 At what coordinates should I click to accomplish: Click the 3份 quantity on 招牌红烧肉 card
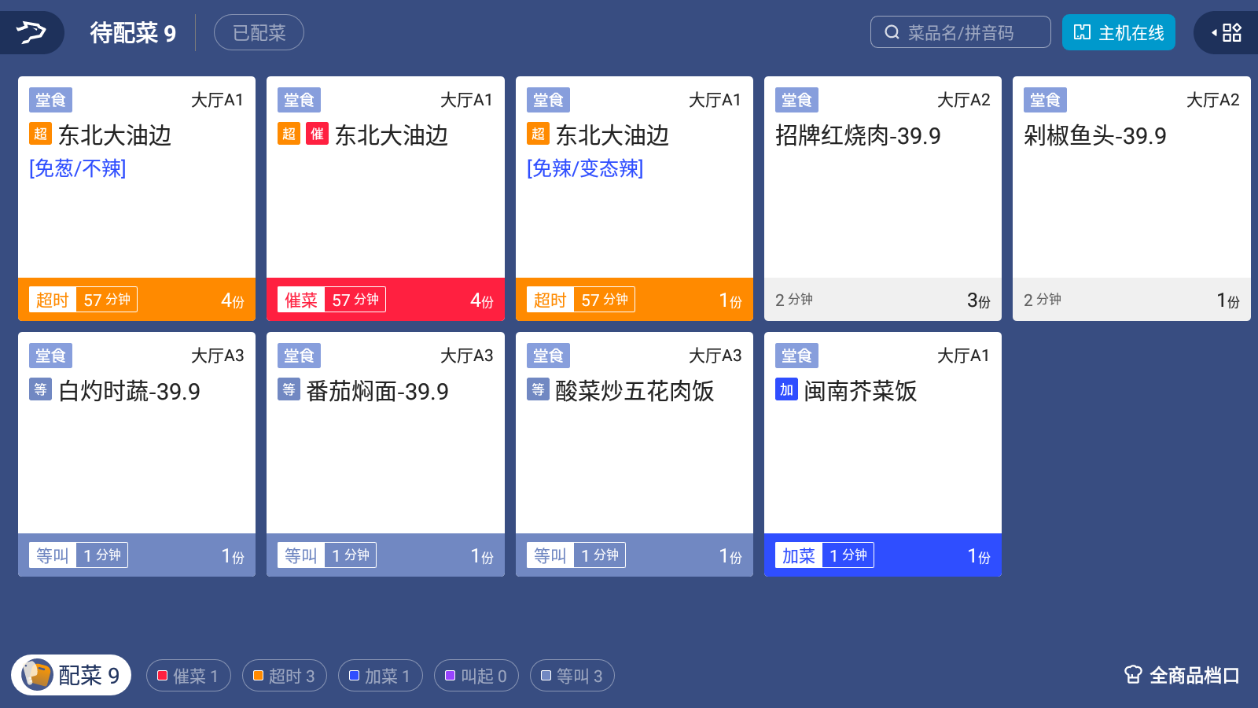click(978, 300)
